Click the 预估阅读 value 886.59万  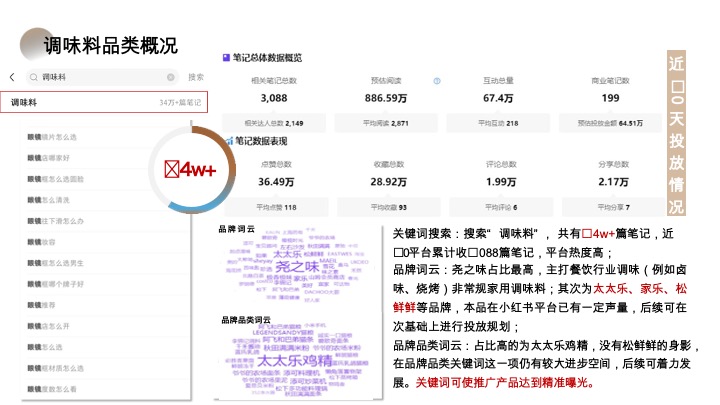pos(386,98)
